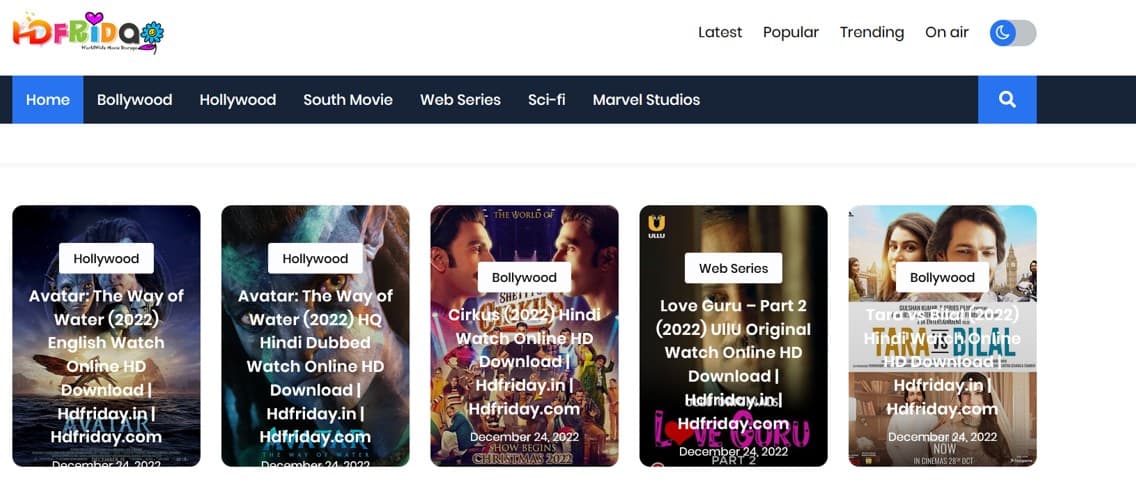This screenshot has width=1136, height=486.
Task: Click Web Series tag on Love Guru
Action: (733, 268)
